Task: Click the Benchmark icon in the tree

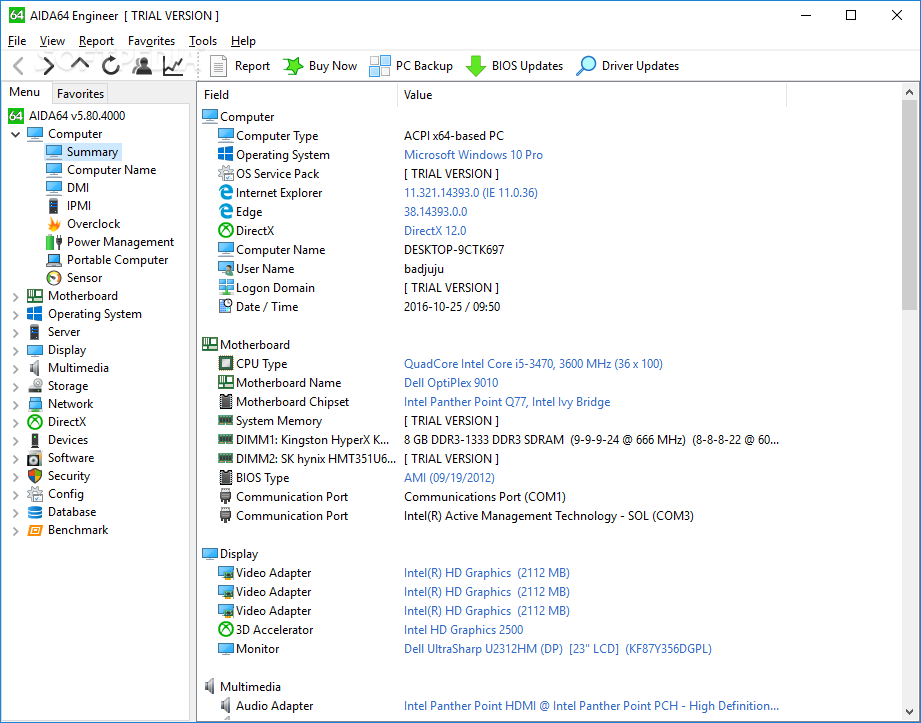Action: pos(35,530)
